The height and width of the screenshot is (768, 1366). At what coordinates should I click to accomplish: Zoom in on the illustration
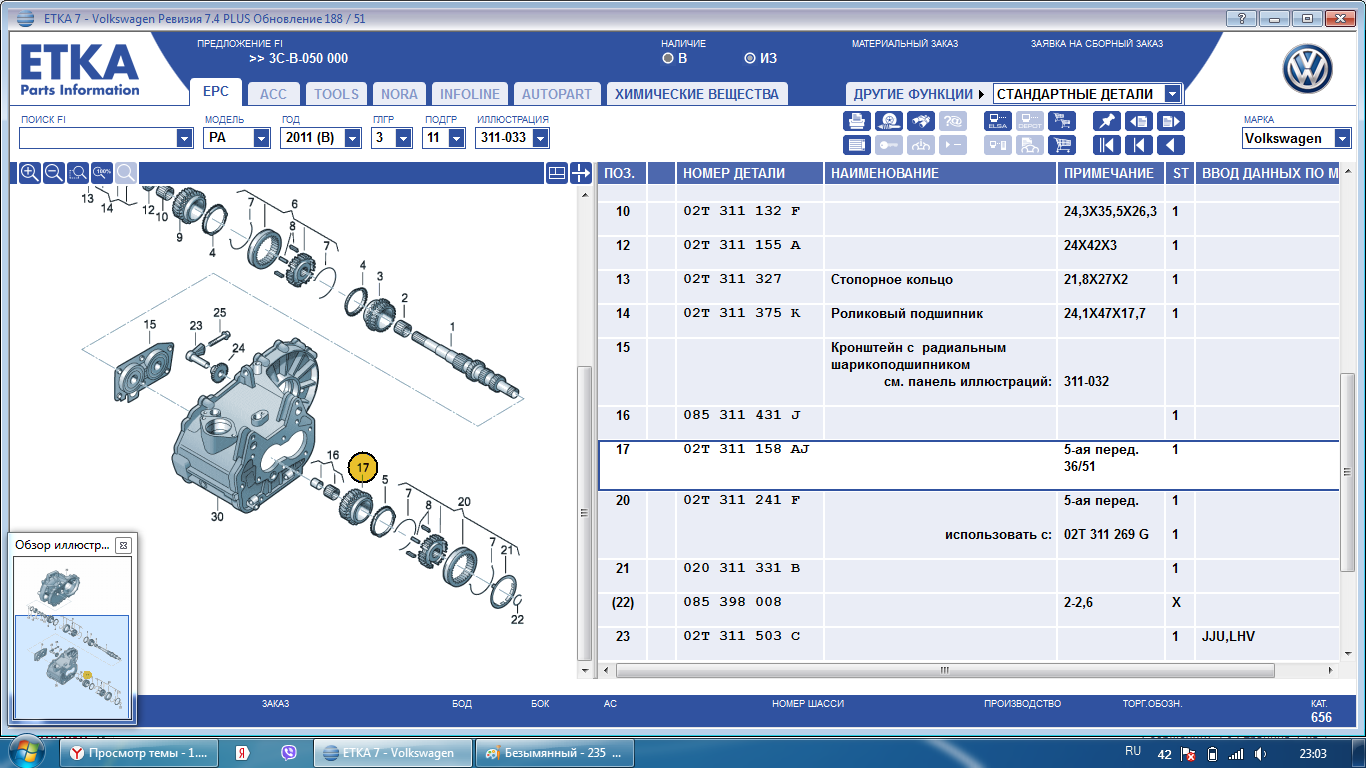pyautogui.click(x=30, y=173)
